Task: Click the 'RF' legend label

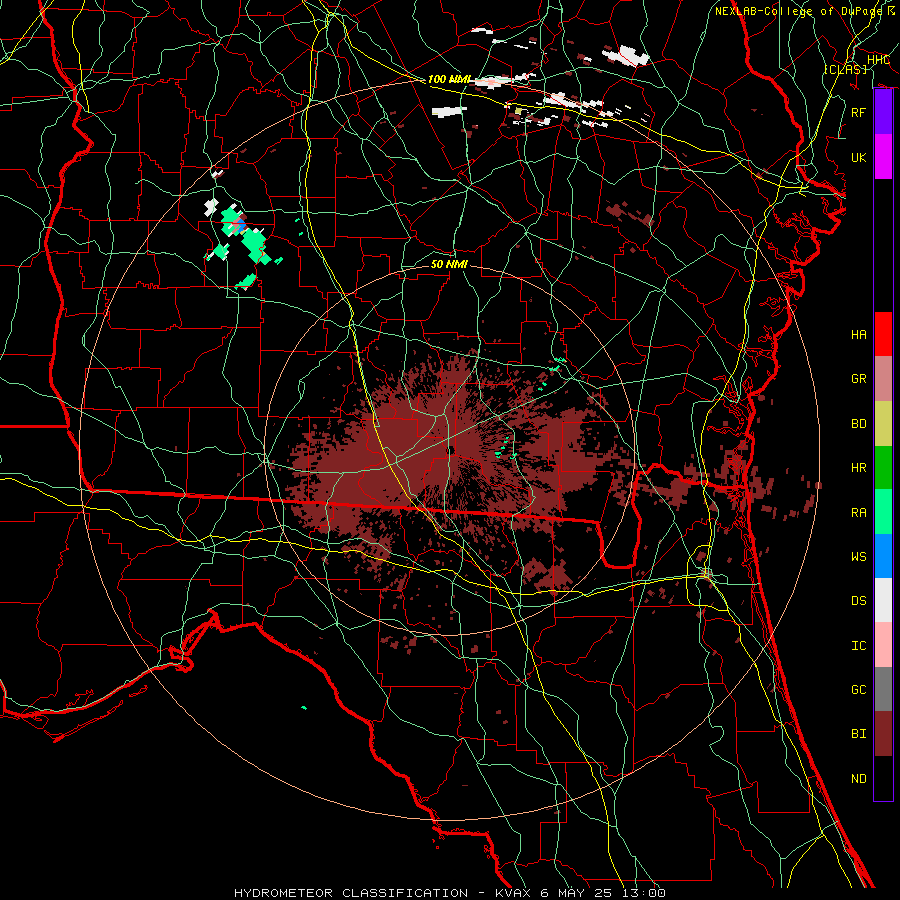Action: coord(859,112)
